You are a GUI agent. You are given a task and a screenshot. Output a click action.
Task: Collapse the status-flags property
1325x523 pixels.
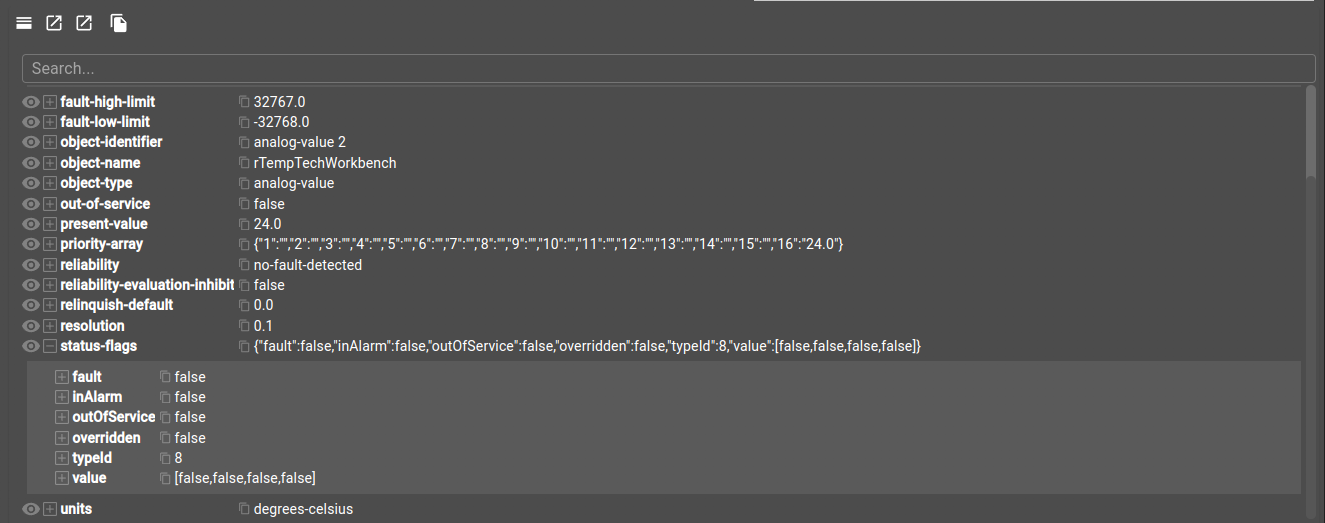pos(50,346)
